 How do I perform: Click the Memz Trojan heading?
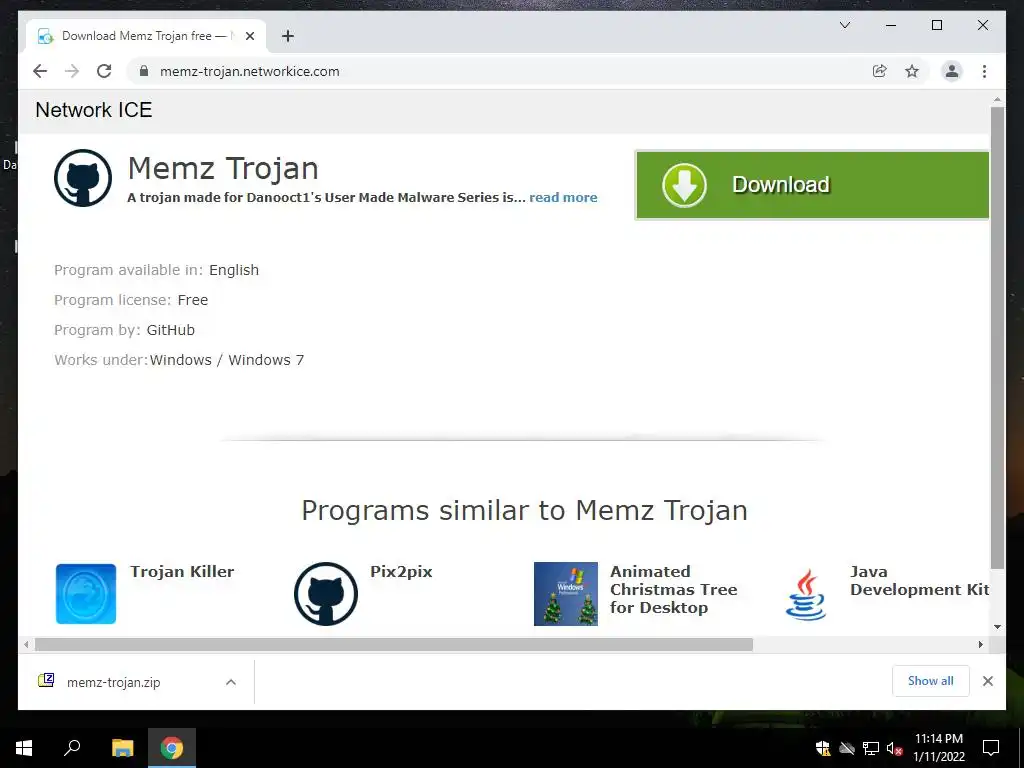click(x=223, y=168)
